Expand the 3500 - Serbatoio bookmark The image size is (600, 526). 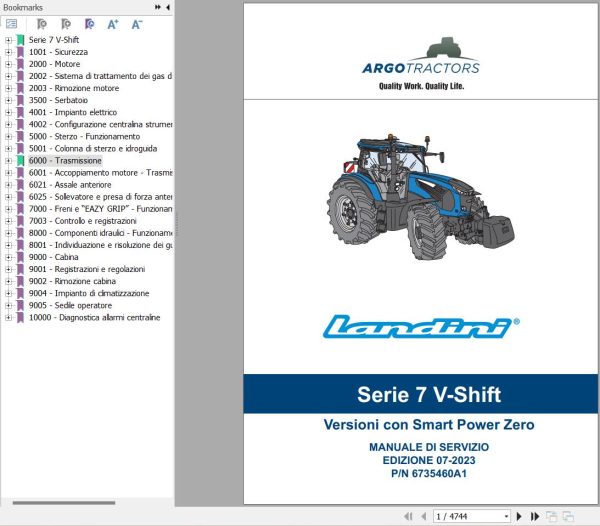tap(8, 100)
